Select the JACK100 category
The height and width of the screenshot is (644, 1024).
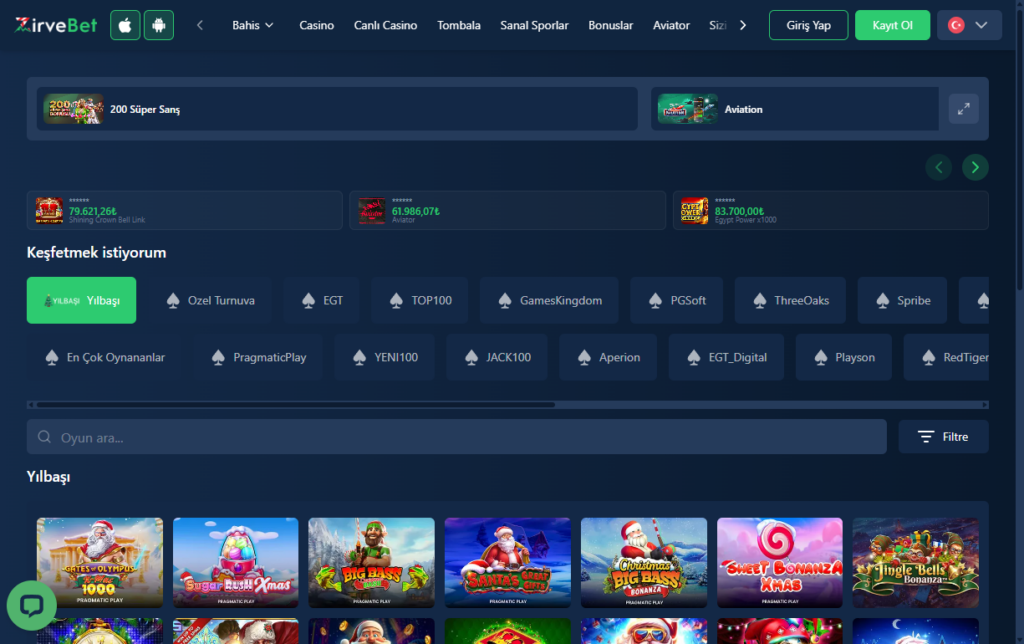click(497, 357)
